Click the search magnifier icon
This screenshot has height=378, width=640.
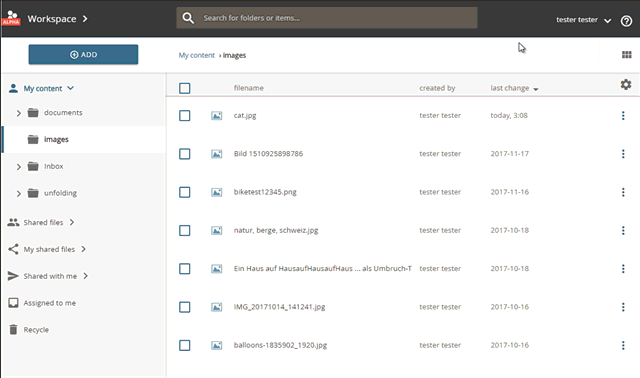(x=188, y=18)
